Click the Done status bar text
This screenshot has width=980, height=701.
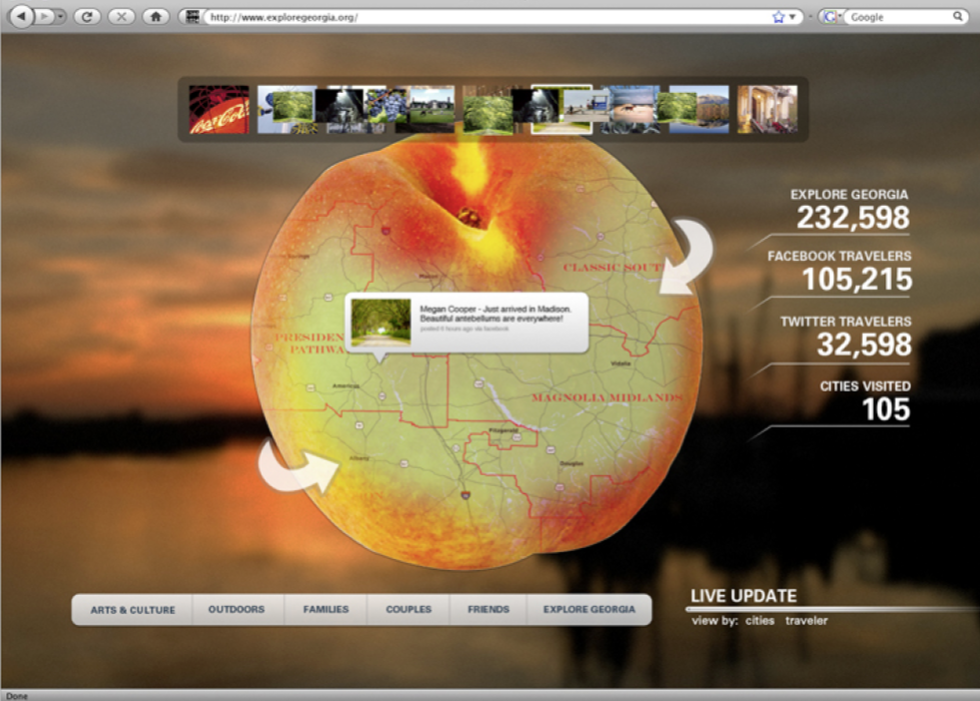pos(17,696)
